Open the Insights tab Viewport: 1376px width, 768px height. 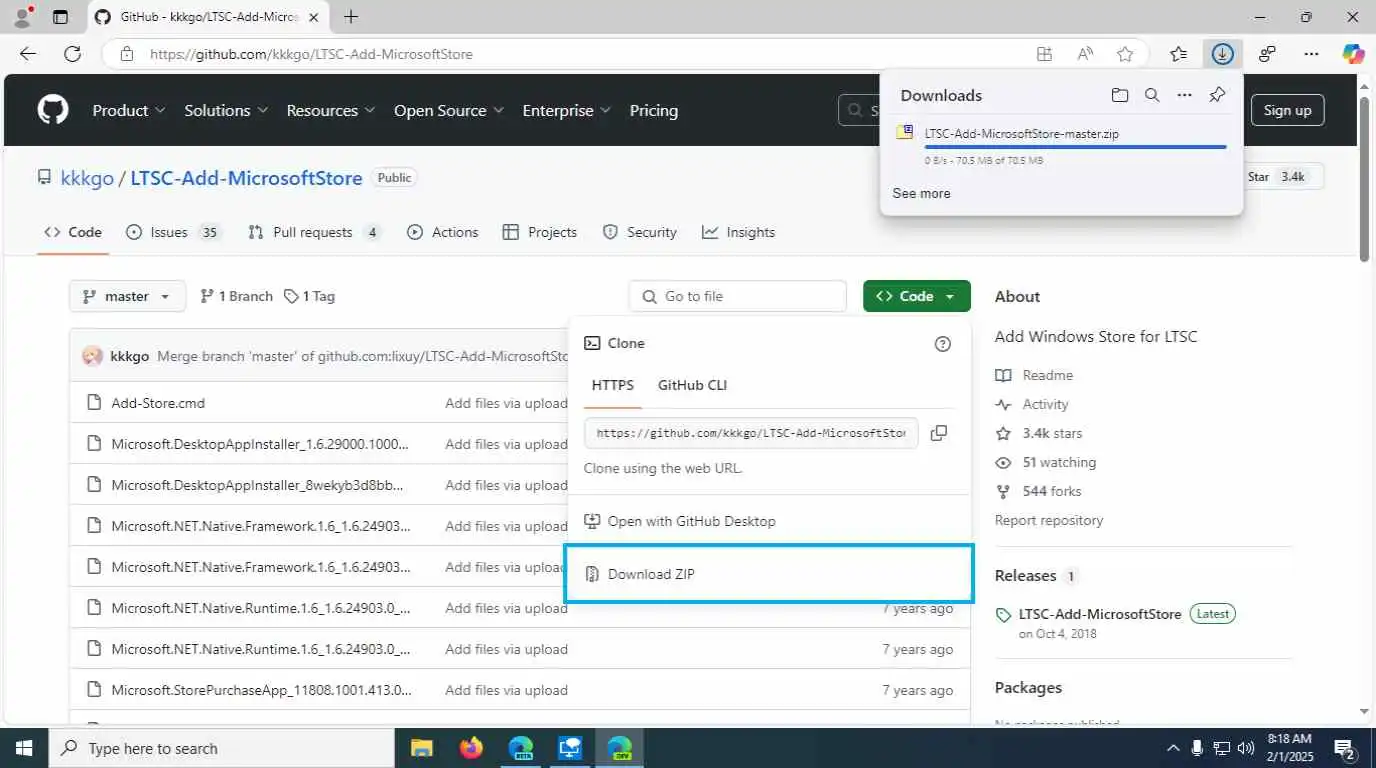tap(739, 232)
